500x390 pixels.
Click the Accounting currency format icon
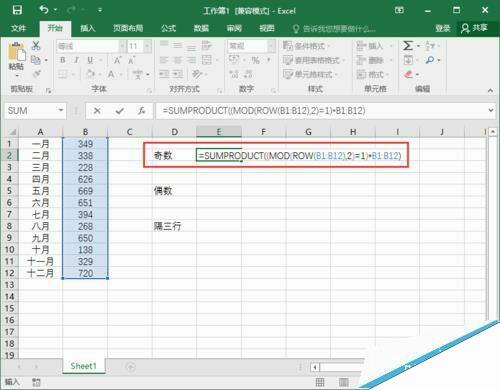pyautogui.click(x=234, y=60)
